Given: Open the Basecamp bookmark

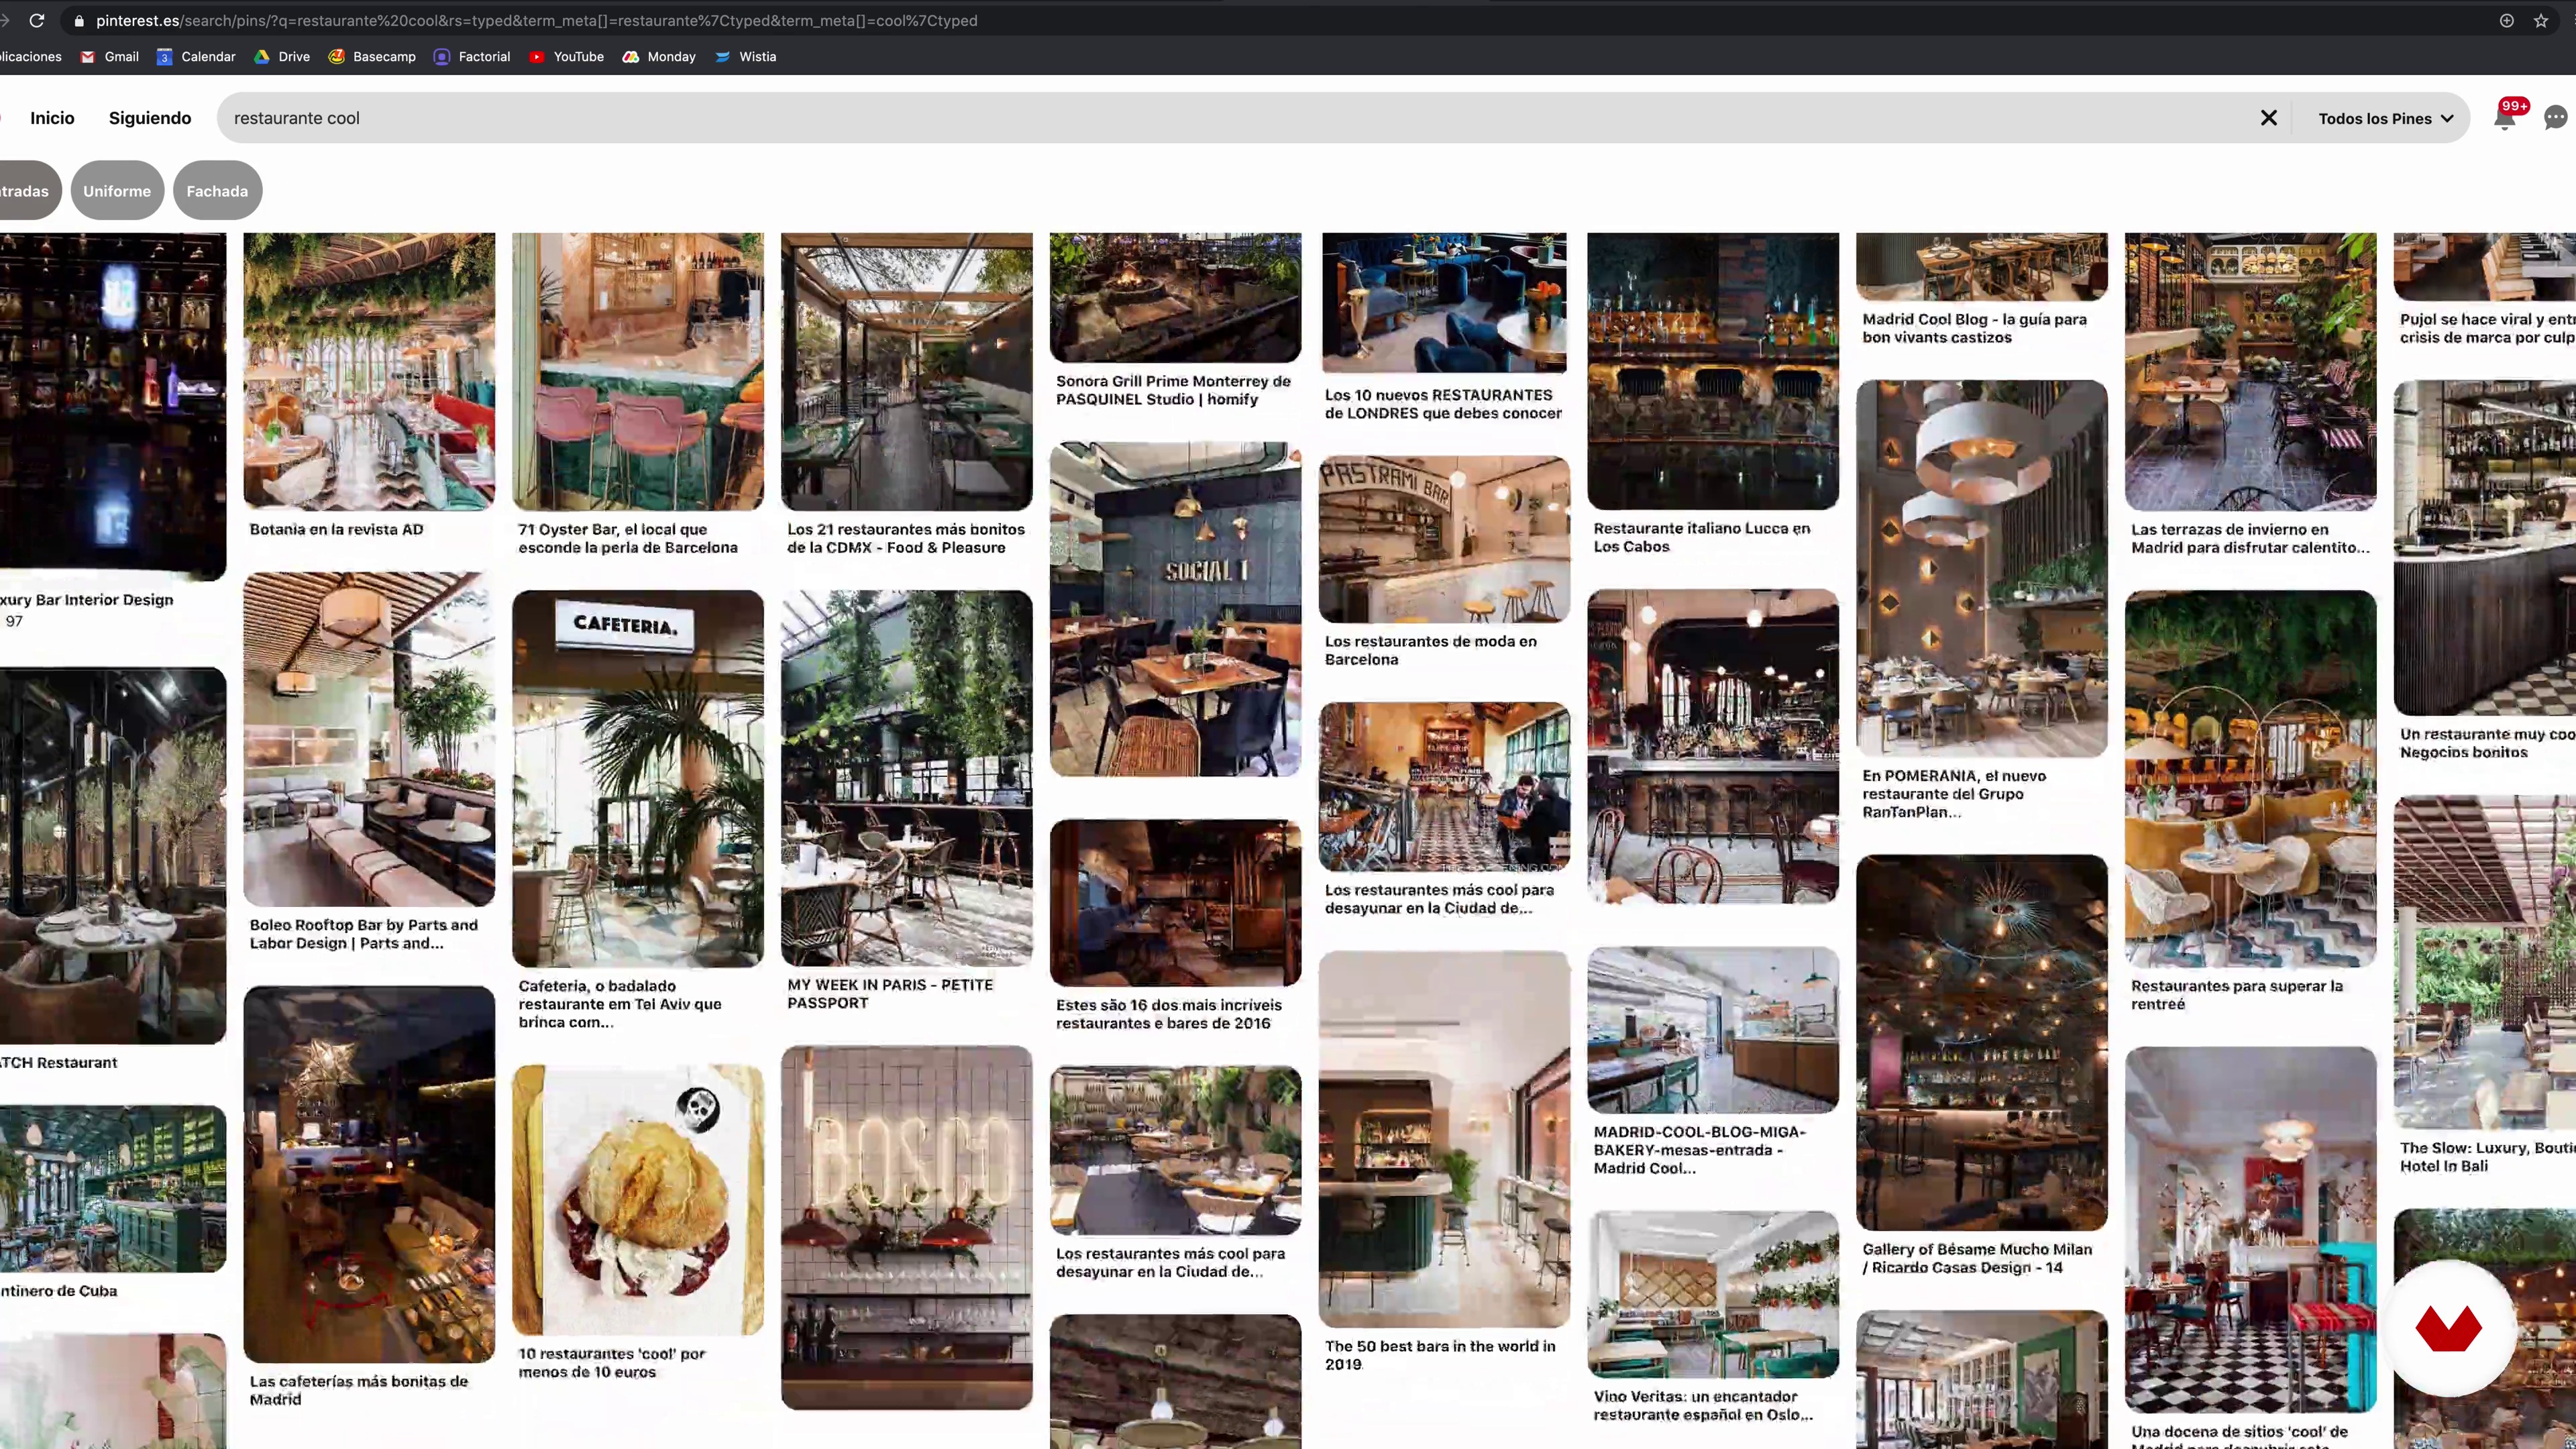Looking at the screenshot, I should [372, 57].
